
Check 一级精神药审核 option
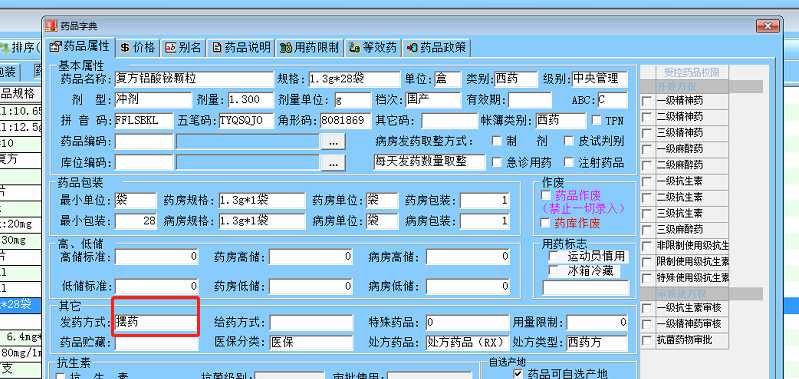pyautogui.click(x=647, y=324)
